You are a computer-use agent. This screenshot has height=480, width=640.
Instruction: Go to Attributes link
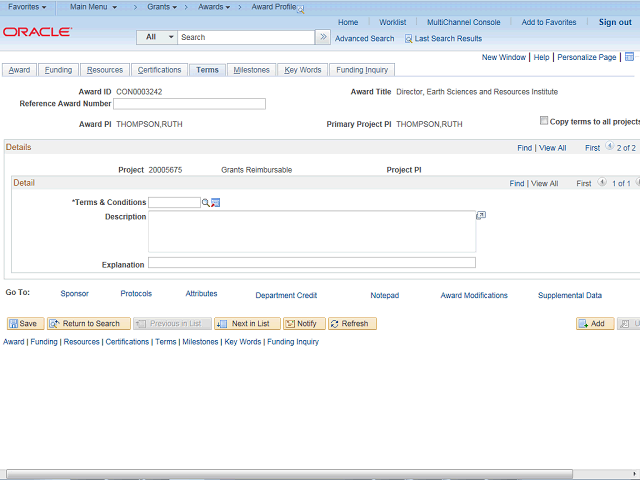point(201,293)
